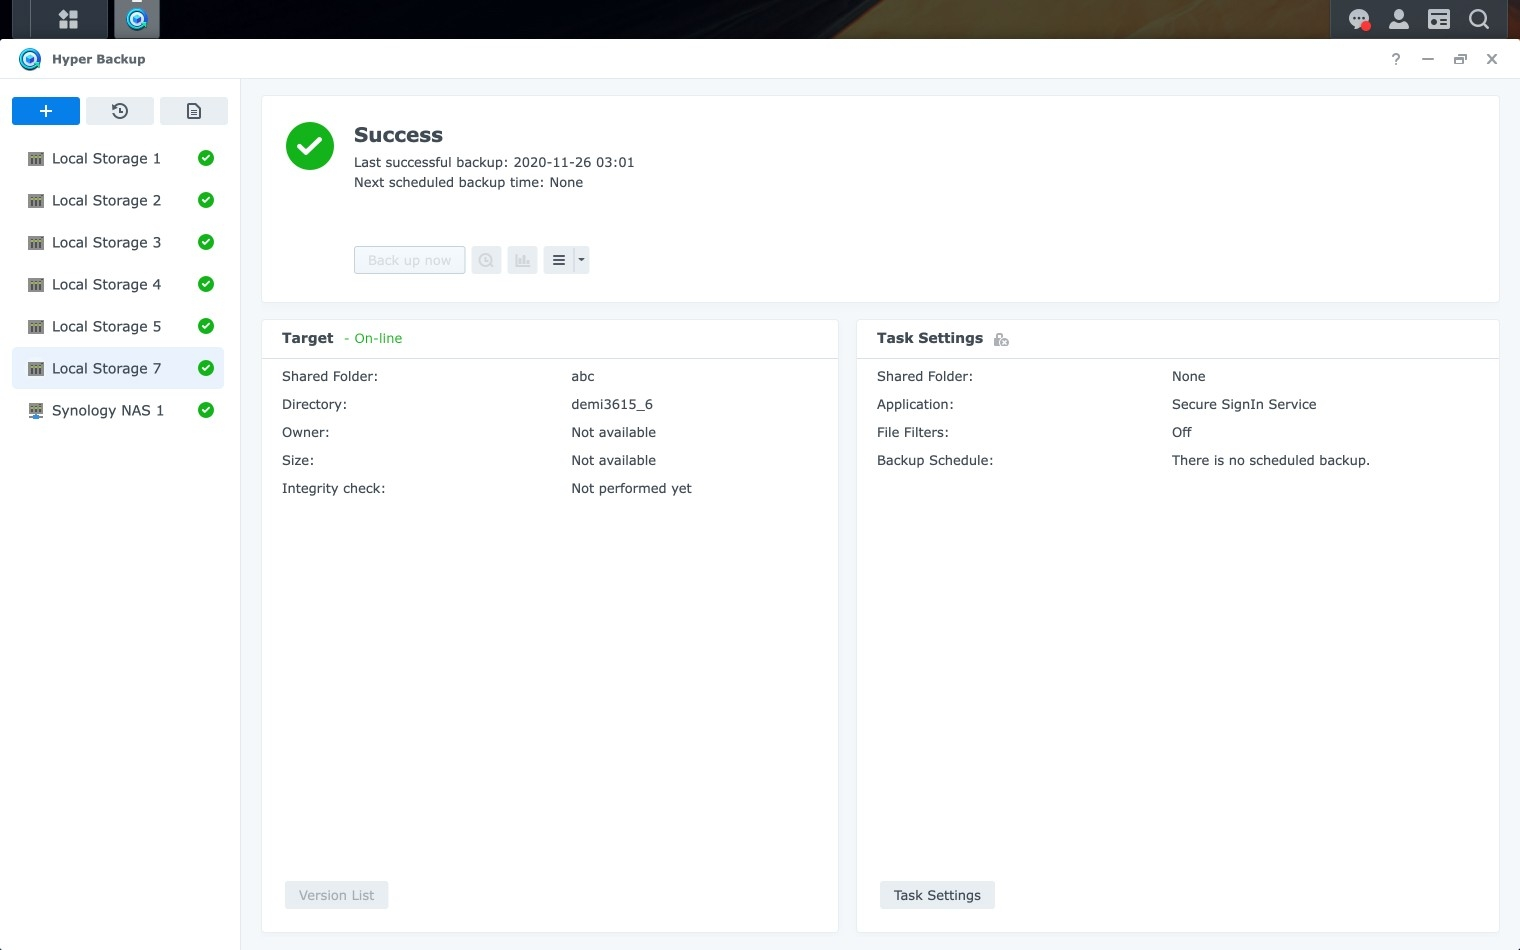This screenshot has width=1520, height=950.
Task: Select the Synology NAS 1 task
Action: (108, 410)
